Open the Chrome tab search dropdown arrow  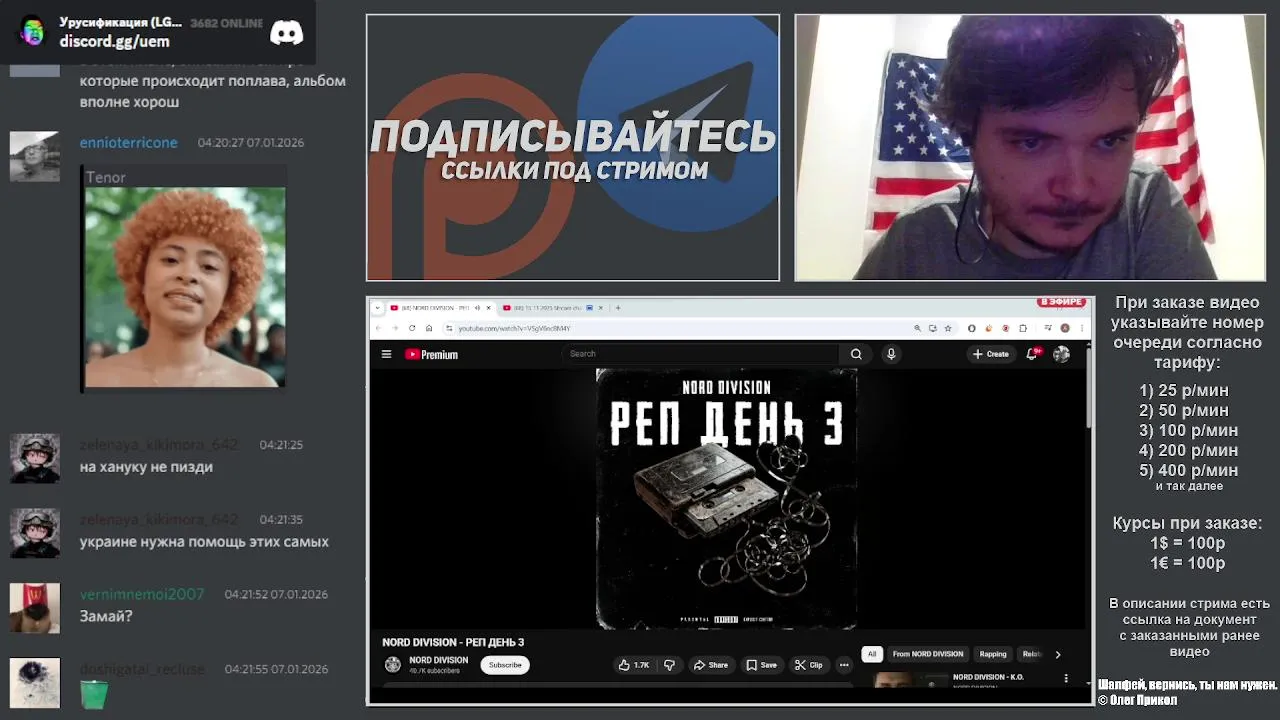377,308
